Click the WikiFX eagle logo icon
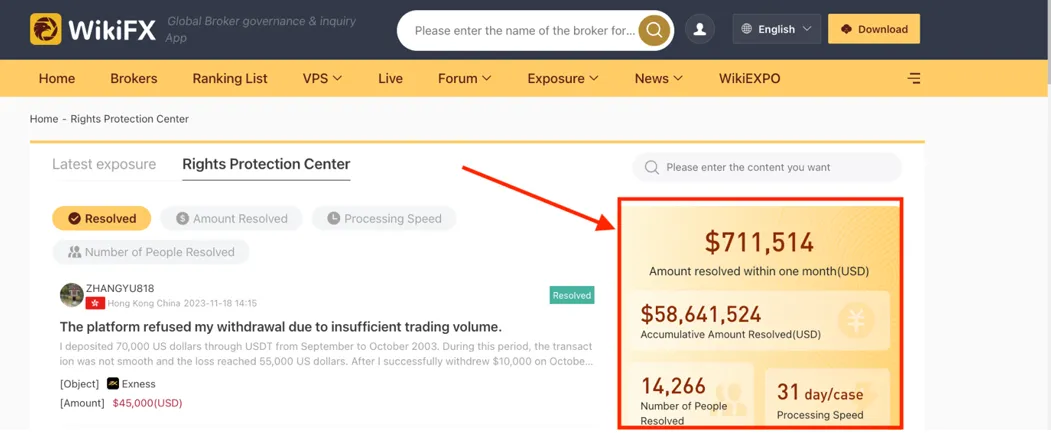This screenshot has width=1051, height=433. click(46, 29)
